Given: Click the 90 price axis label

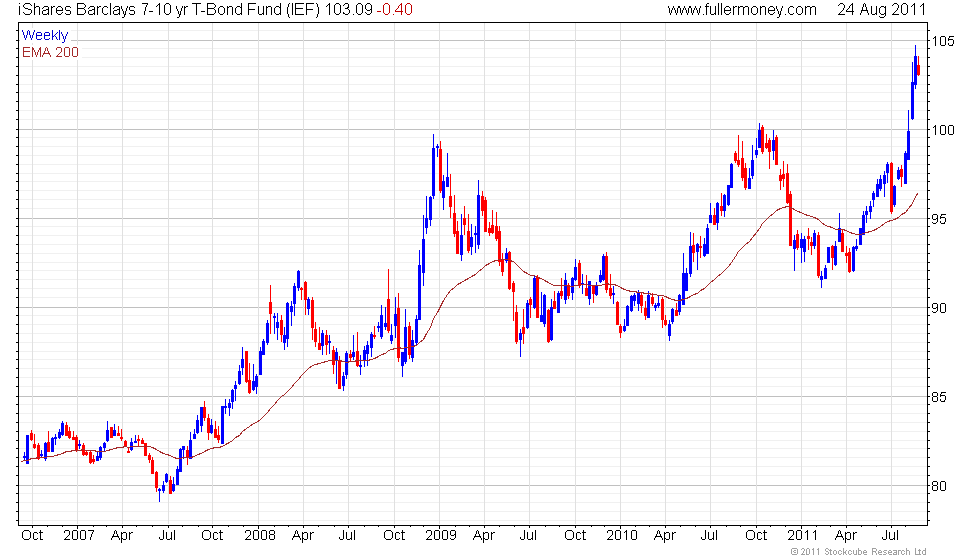Looking at the screenshot, I should pyautogui.click(x=939, y=308).
